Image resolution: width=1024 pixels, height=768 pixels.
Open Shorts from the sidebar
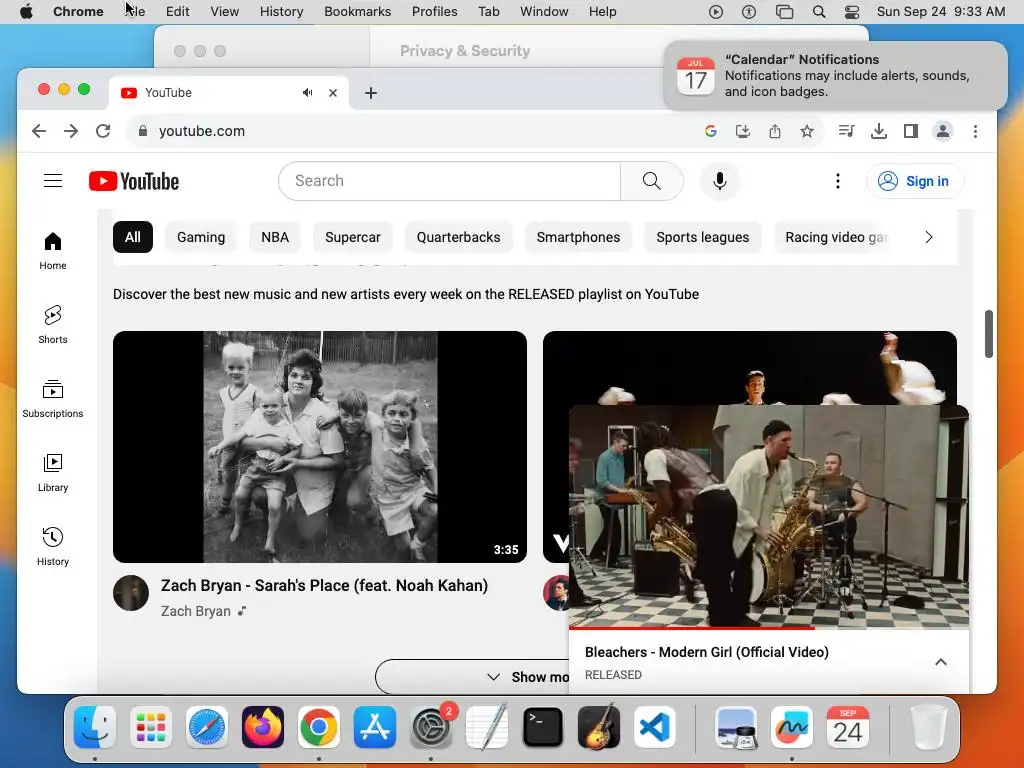point(53,325)
